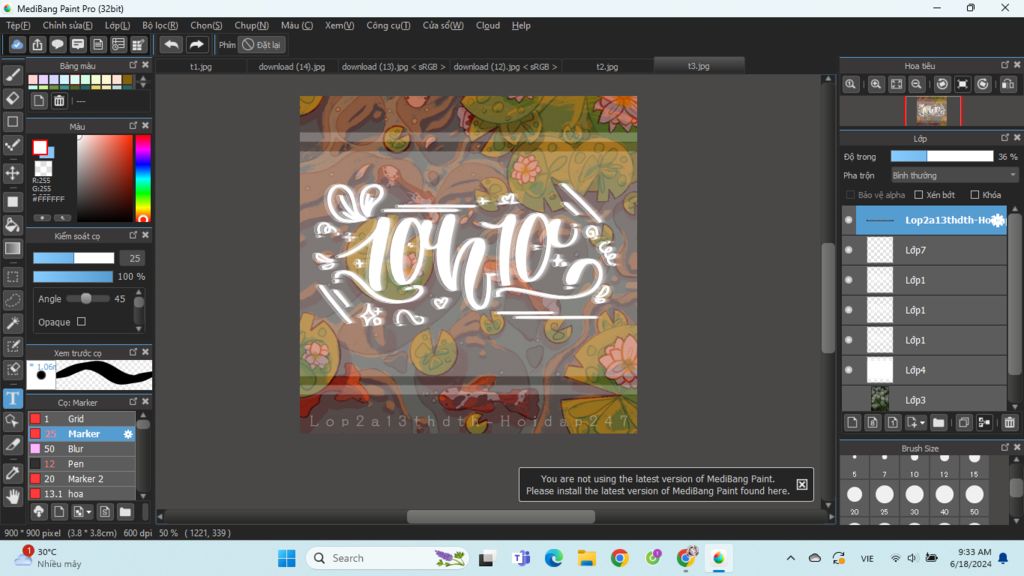Click the brush size 25 input
This screenshot has width=1024, height=576.
[x=134, y=258]
